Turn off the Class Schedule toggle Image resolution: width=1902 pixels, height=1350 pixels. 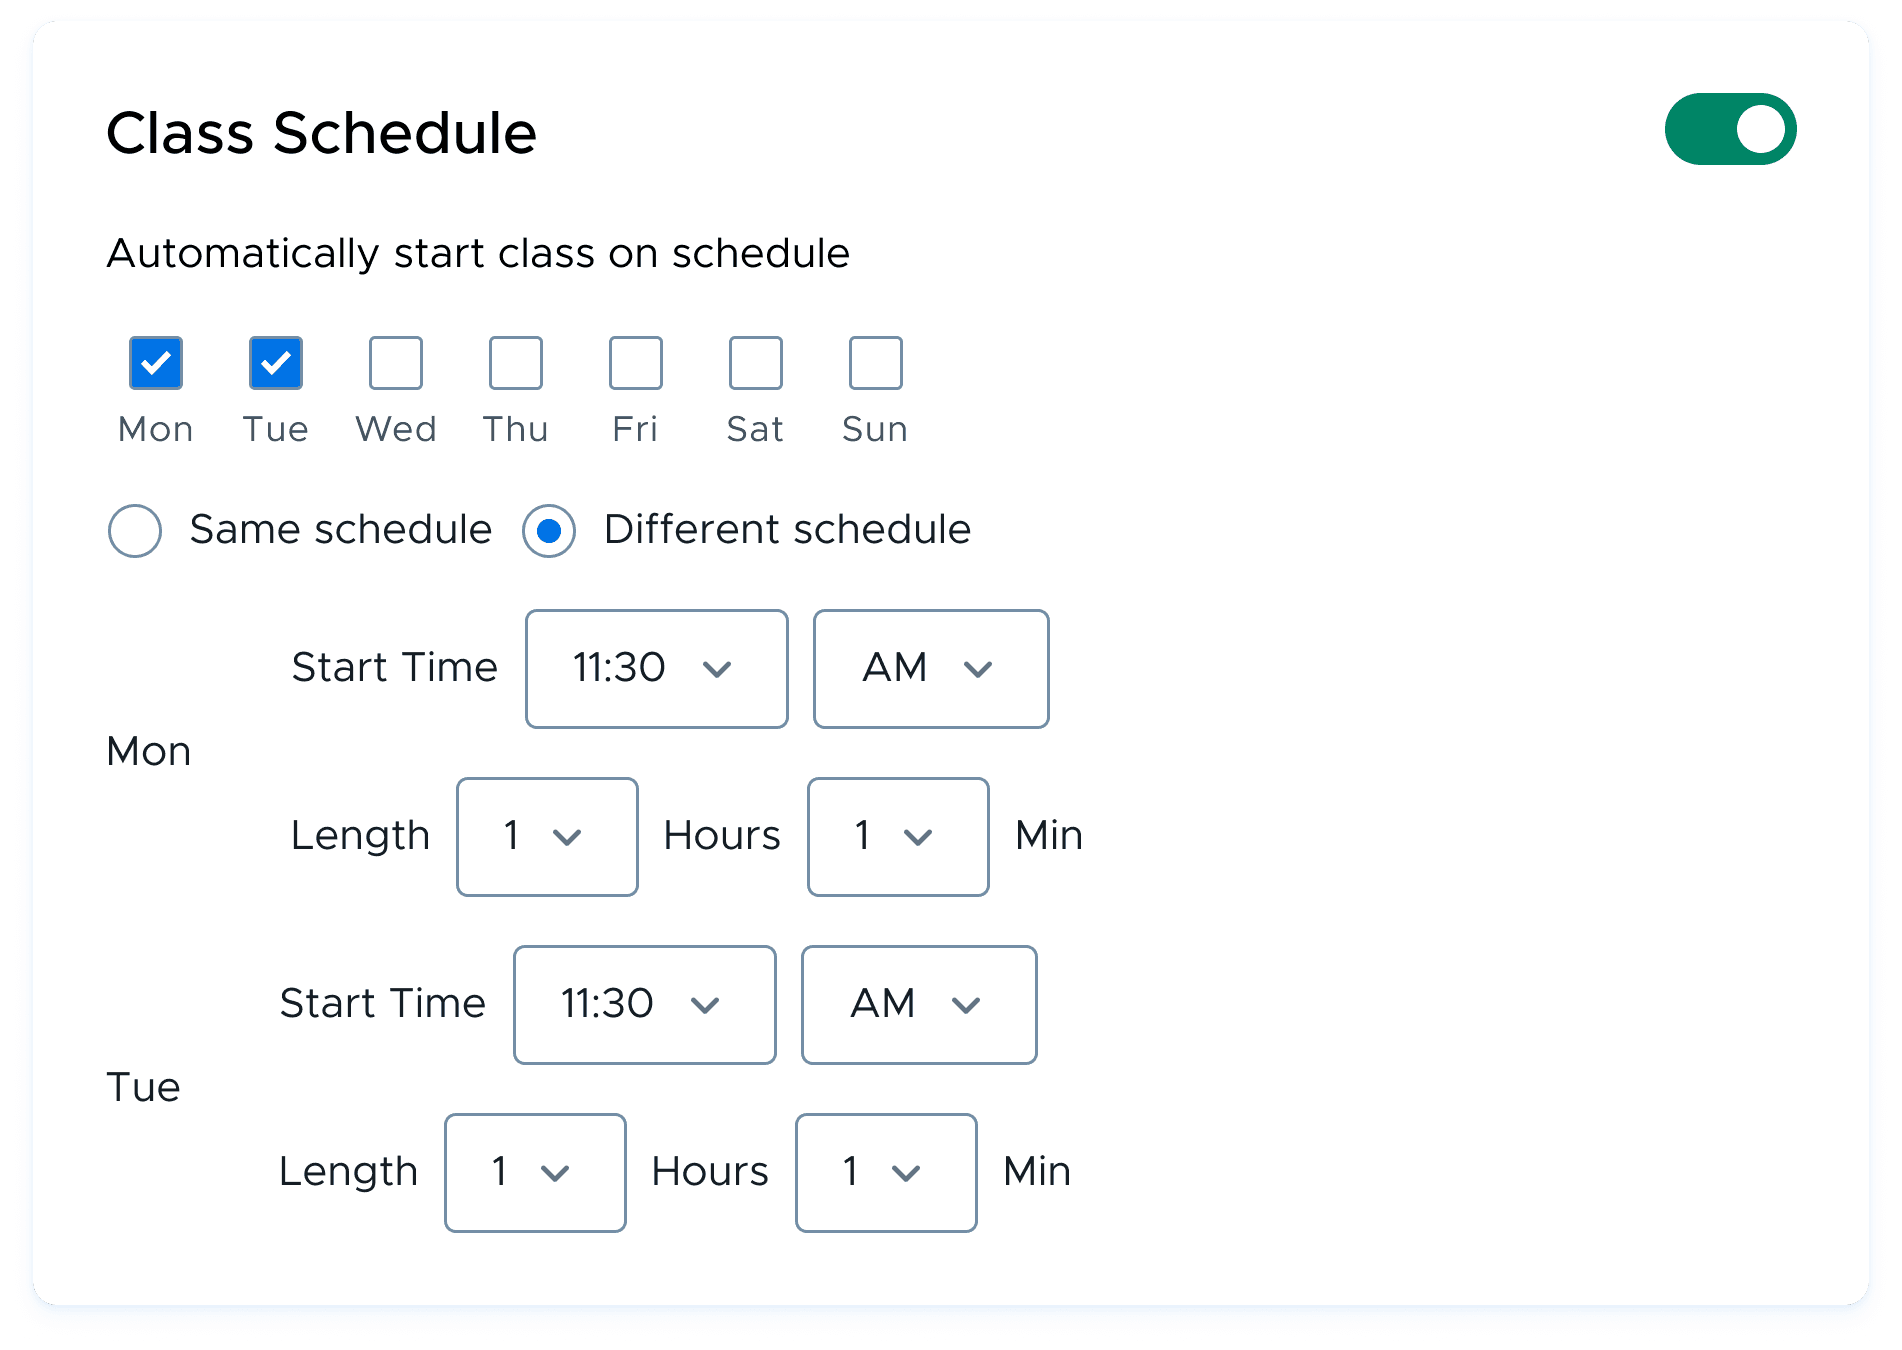pyautogui.click(x=1730, y=130)
